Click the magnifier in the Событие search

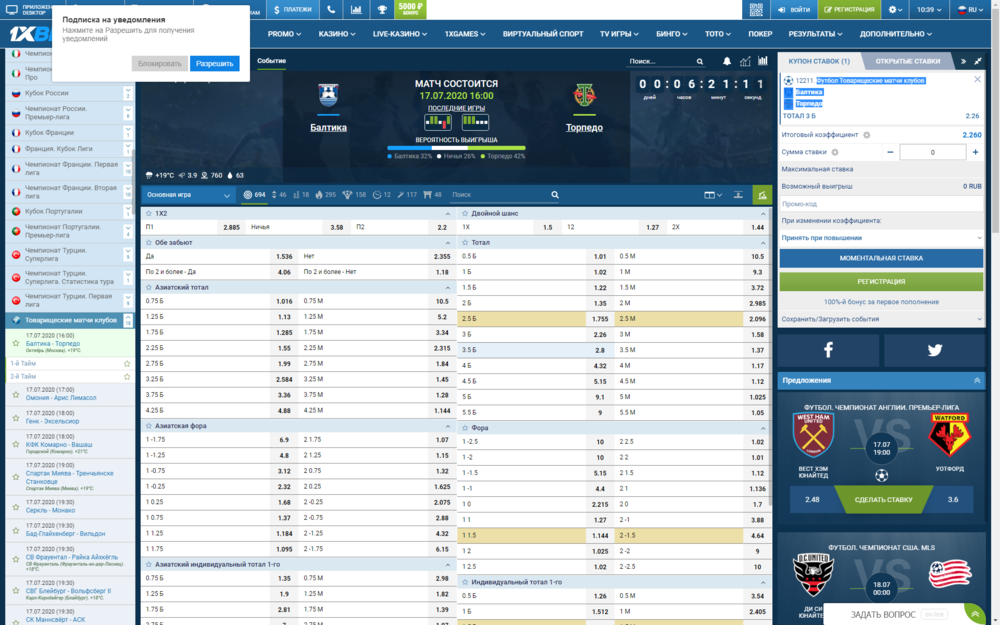click(x=700, y=62)
